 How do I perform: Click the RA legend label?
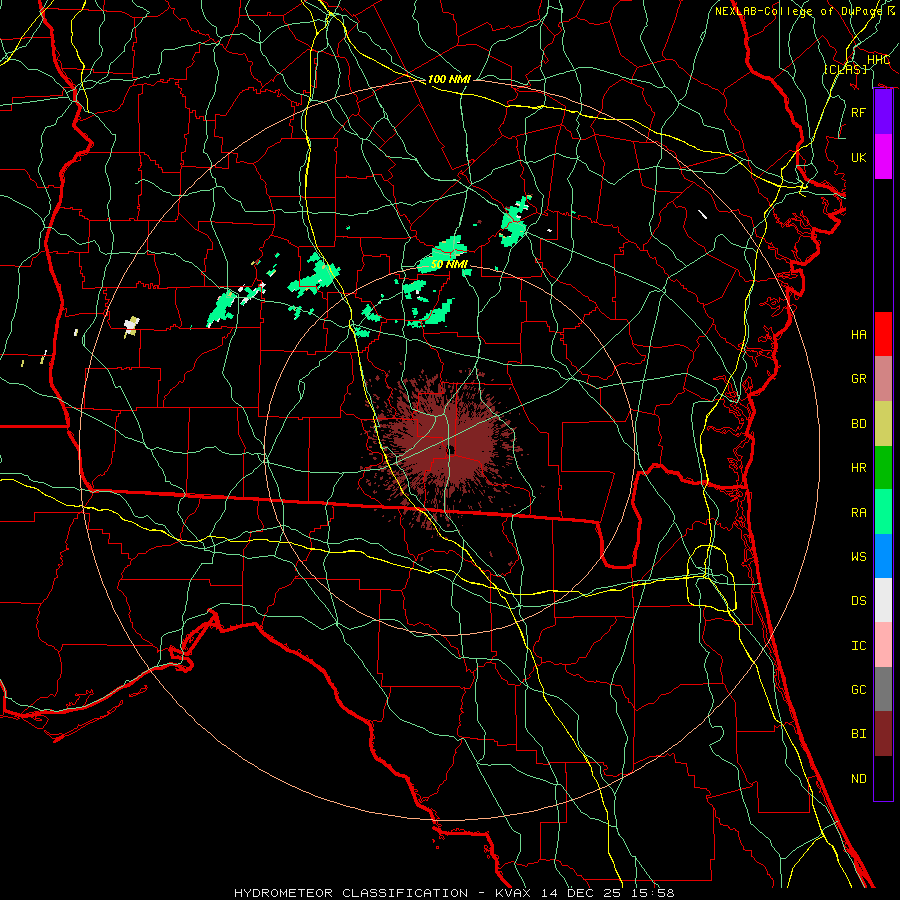858,513
